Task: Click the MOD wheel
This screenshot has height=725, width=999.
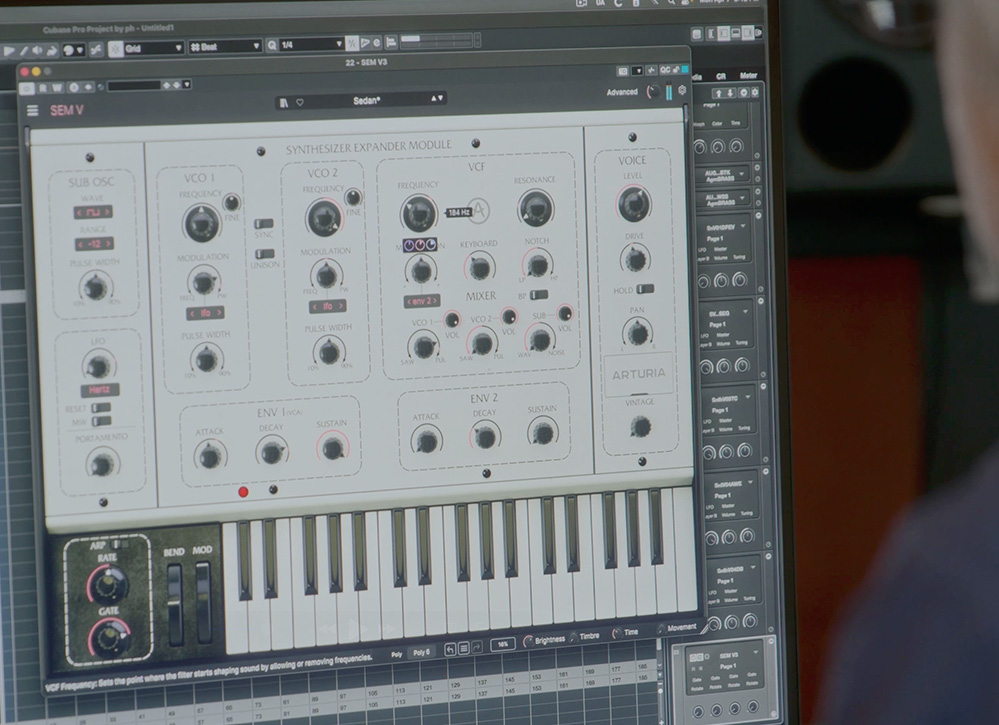Action: tap(203, 602)
